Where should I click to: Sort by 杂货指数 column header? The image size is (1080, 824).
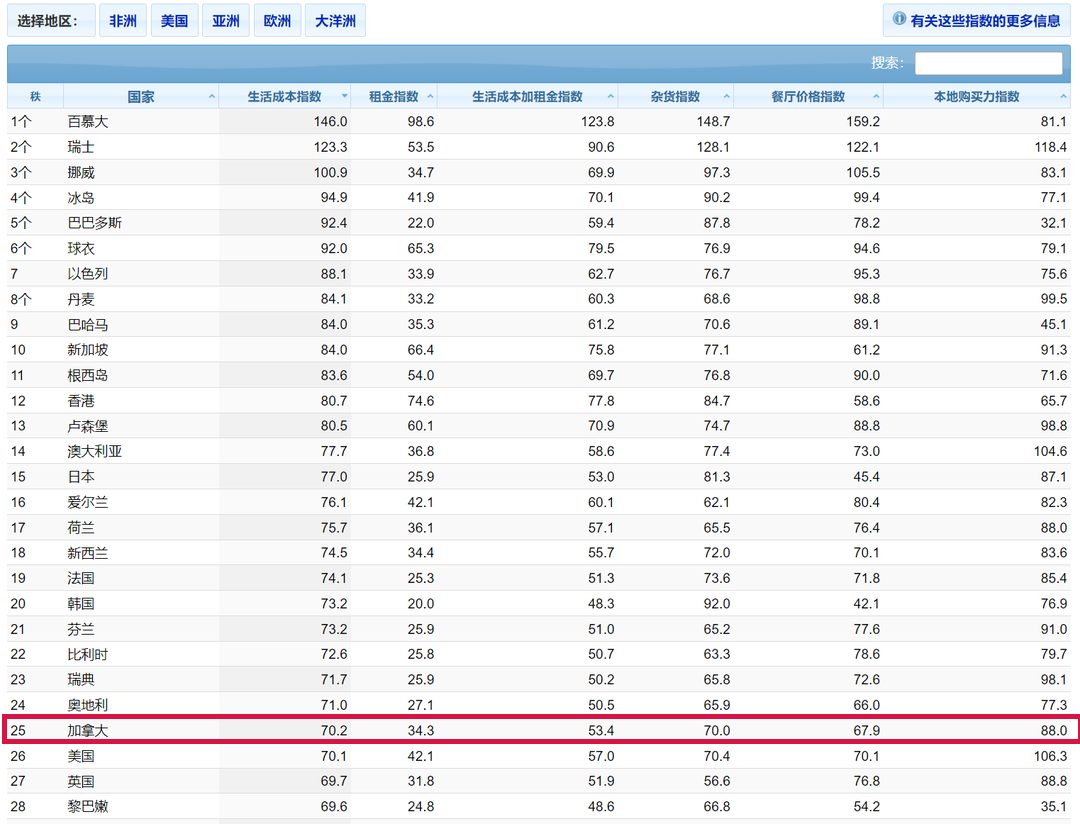pos(675,96)
